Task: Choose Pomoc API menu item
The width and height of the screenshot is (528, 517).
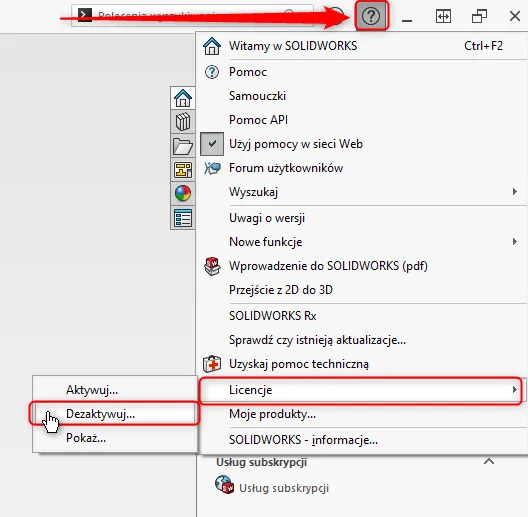Action: pyautogui.click(x=362, y=120)
